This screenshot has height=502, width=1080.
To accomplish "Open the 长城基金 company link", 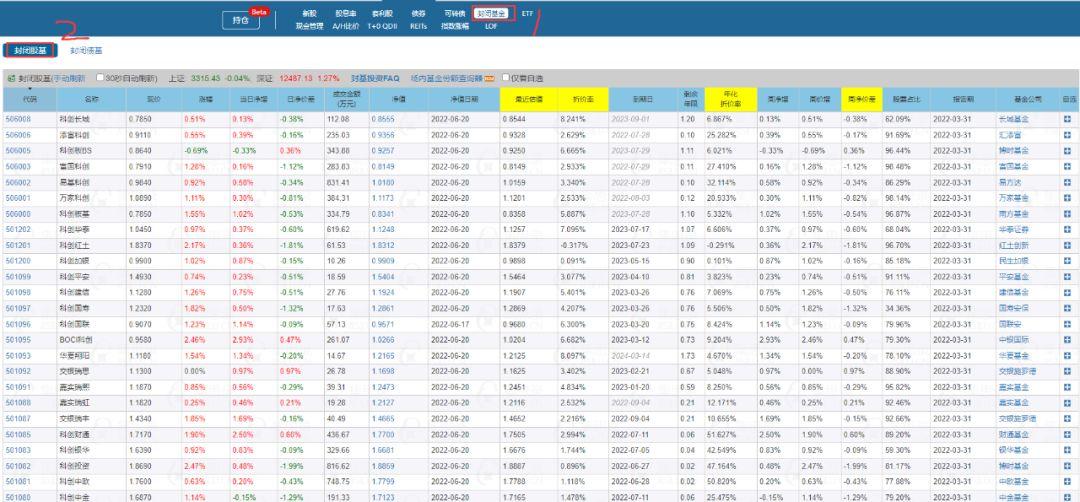I will pyautogui.click(x=1012, y=118).
